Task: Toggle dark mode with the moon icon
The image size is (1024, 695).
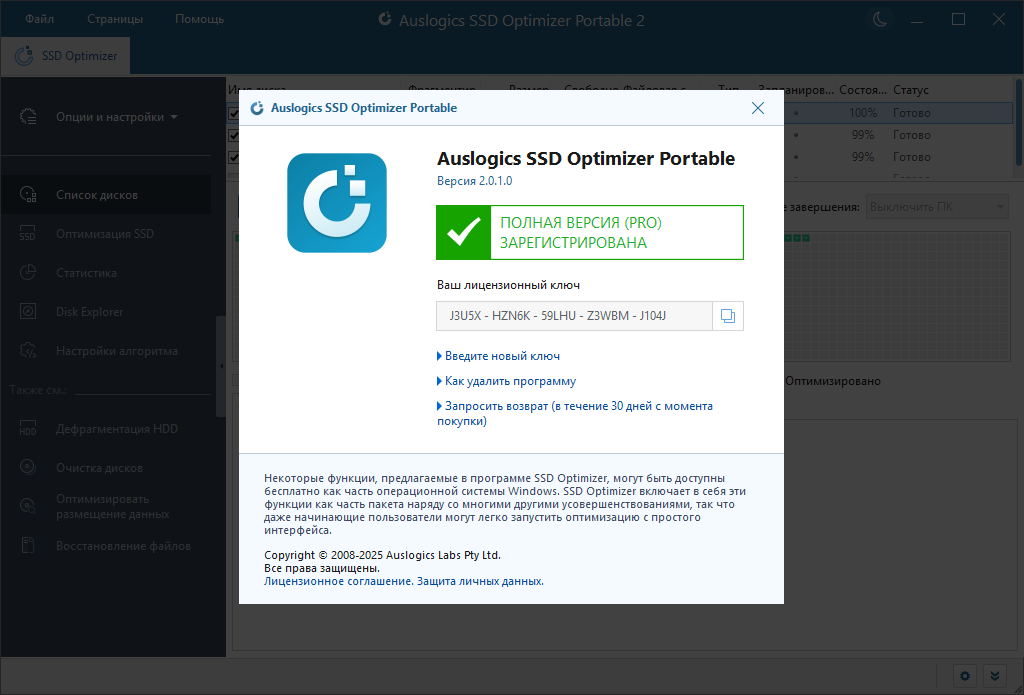Action: [x=880, y=19]
